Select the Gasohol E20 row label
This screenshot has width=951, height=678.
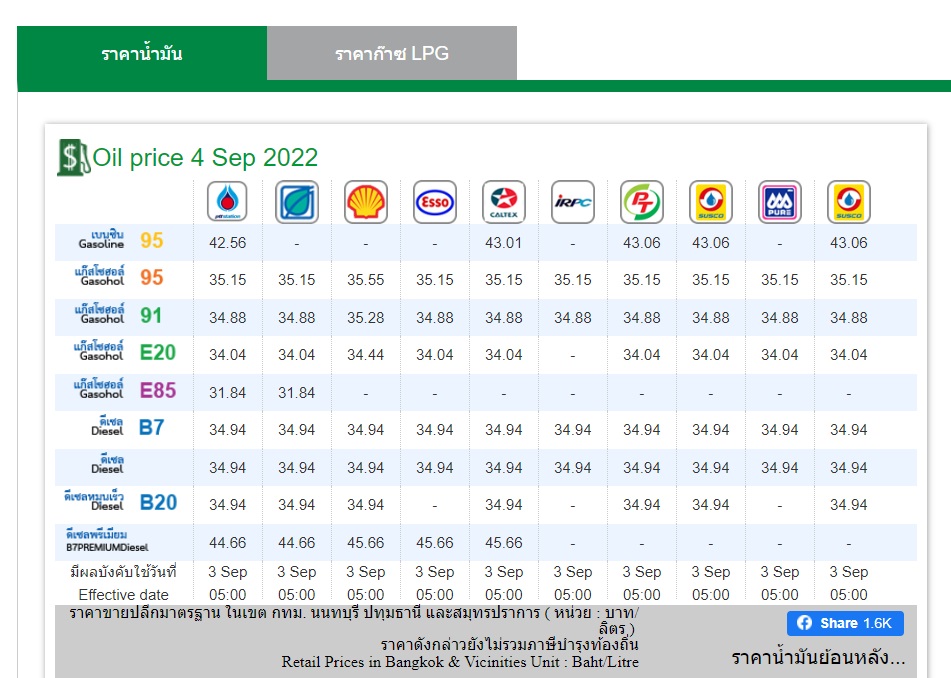pos(125,352)
